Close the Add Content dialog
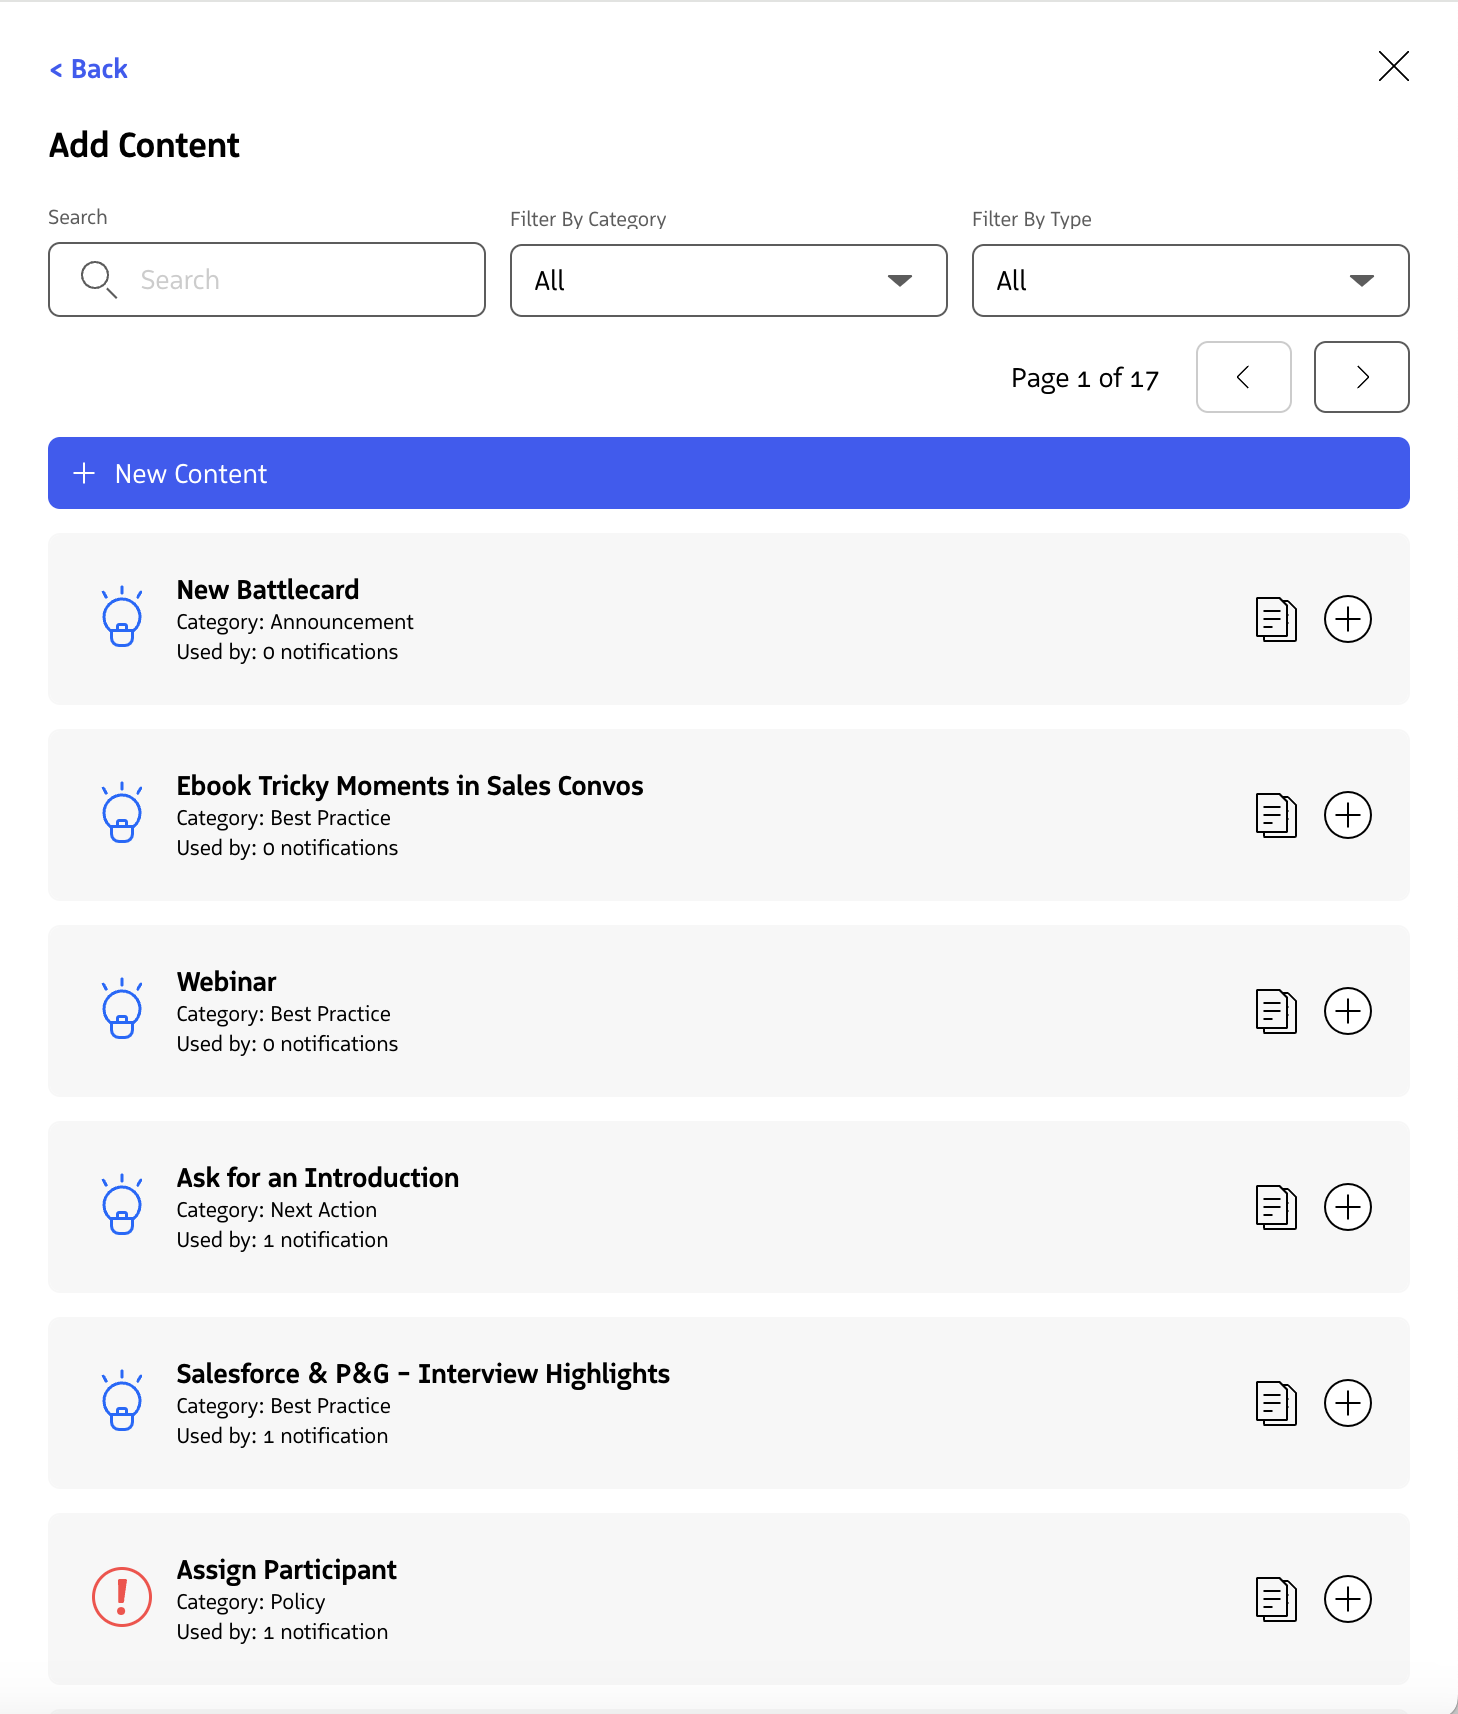This screenshot has height=1714, width=1458. [1393, 66]
